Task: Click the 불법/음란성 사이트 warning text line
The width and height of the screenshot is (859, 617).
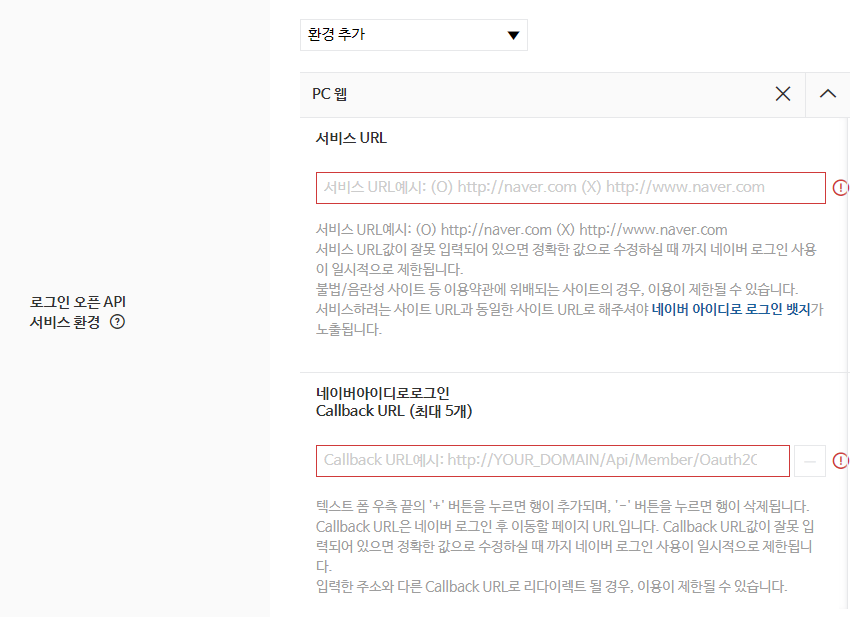Action: pos(557,289)
